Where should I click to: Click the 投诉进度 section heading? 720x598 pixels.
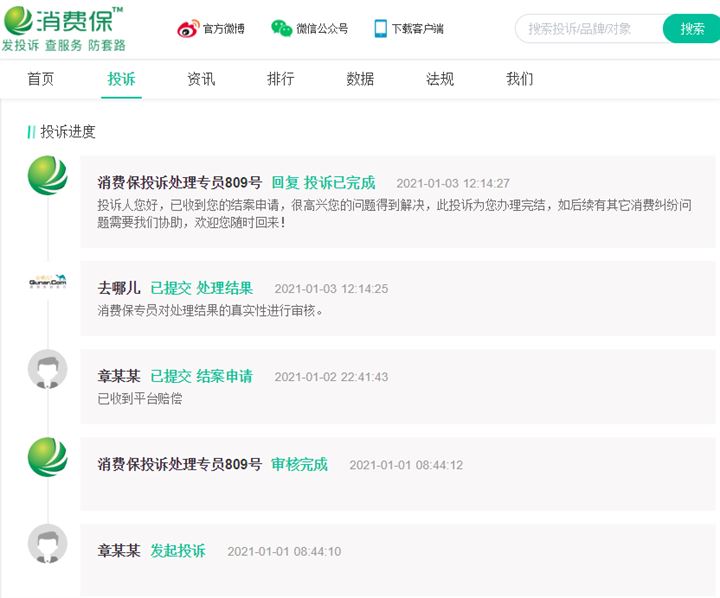68,132
